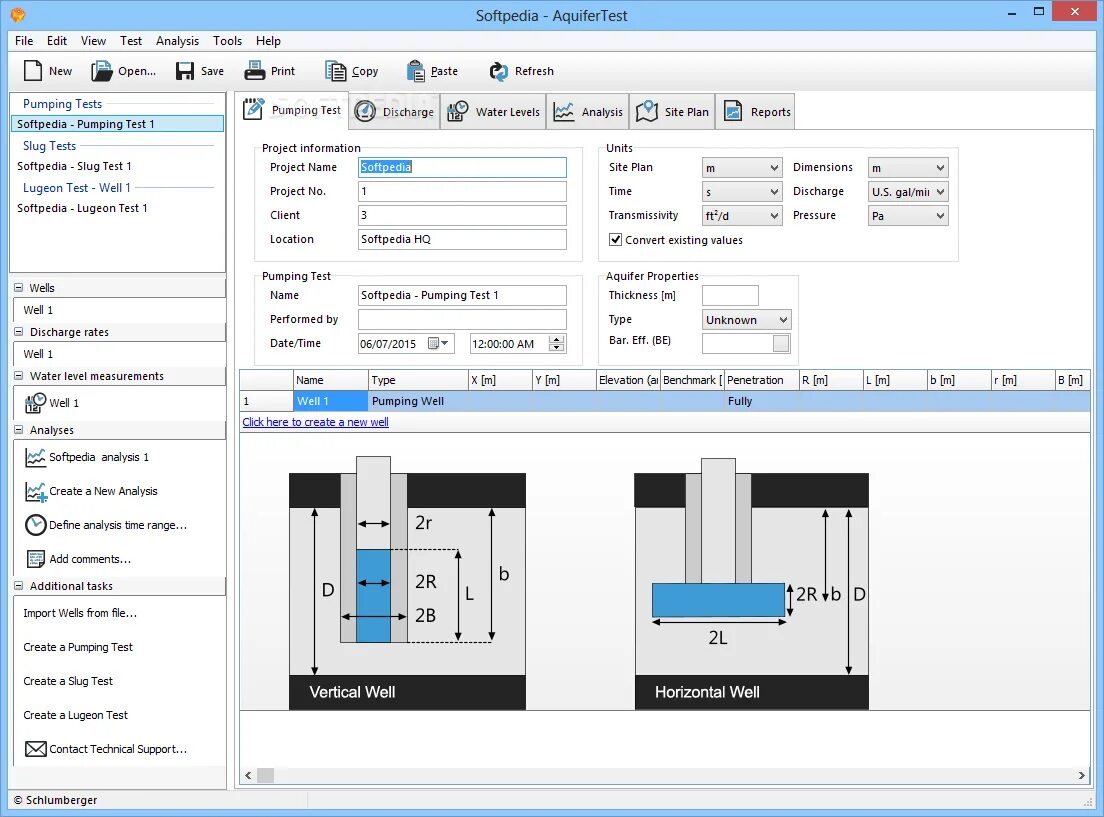Open the Pumping Test tab
Screen dimensions: 1104x817
tap(291, 111)
